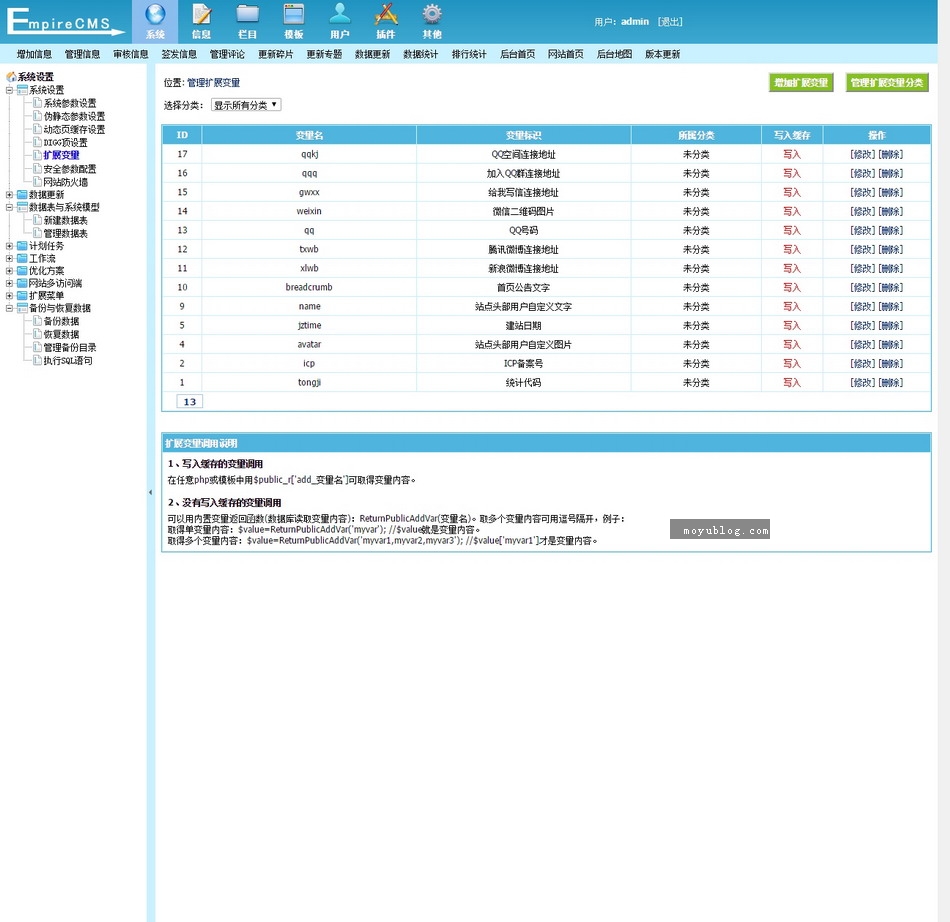Click the 插件 plugin icon
950x922 pixels.
click(x=386, y=15)
